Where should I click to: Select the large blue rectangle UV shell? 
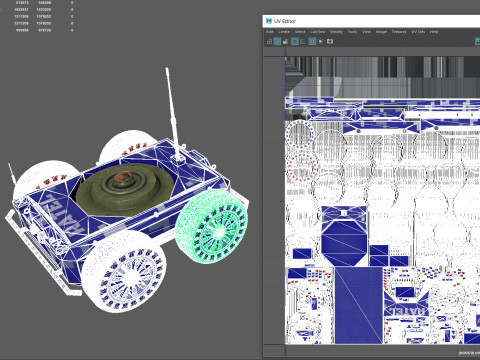click(x=359, y=305)
